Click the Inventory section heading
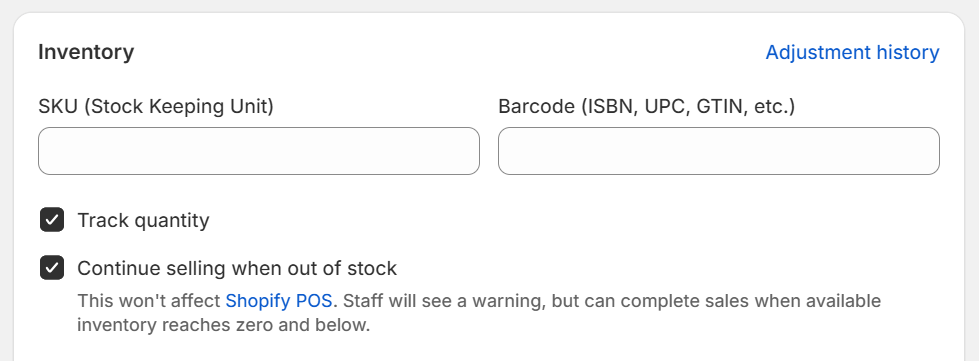Screen dimensions: 979x361 click(86, 52)
